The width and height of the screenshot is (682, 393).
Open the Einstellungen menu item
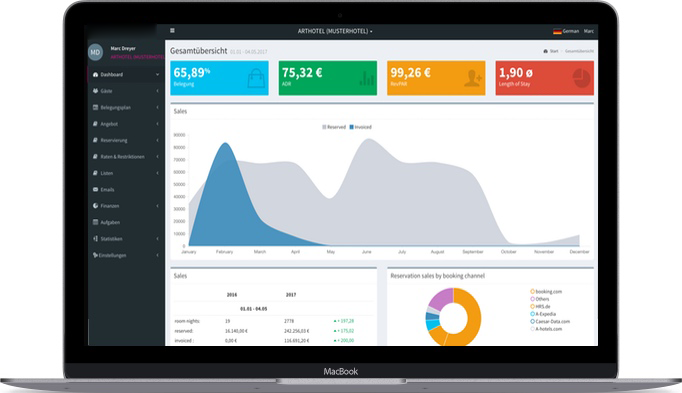tap(126, 255)
